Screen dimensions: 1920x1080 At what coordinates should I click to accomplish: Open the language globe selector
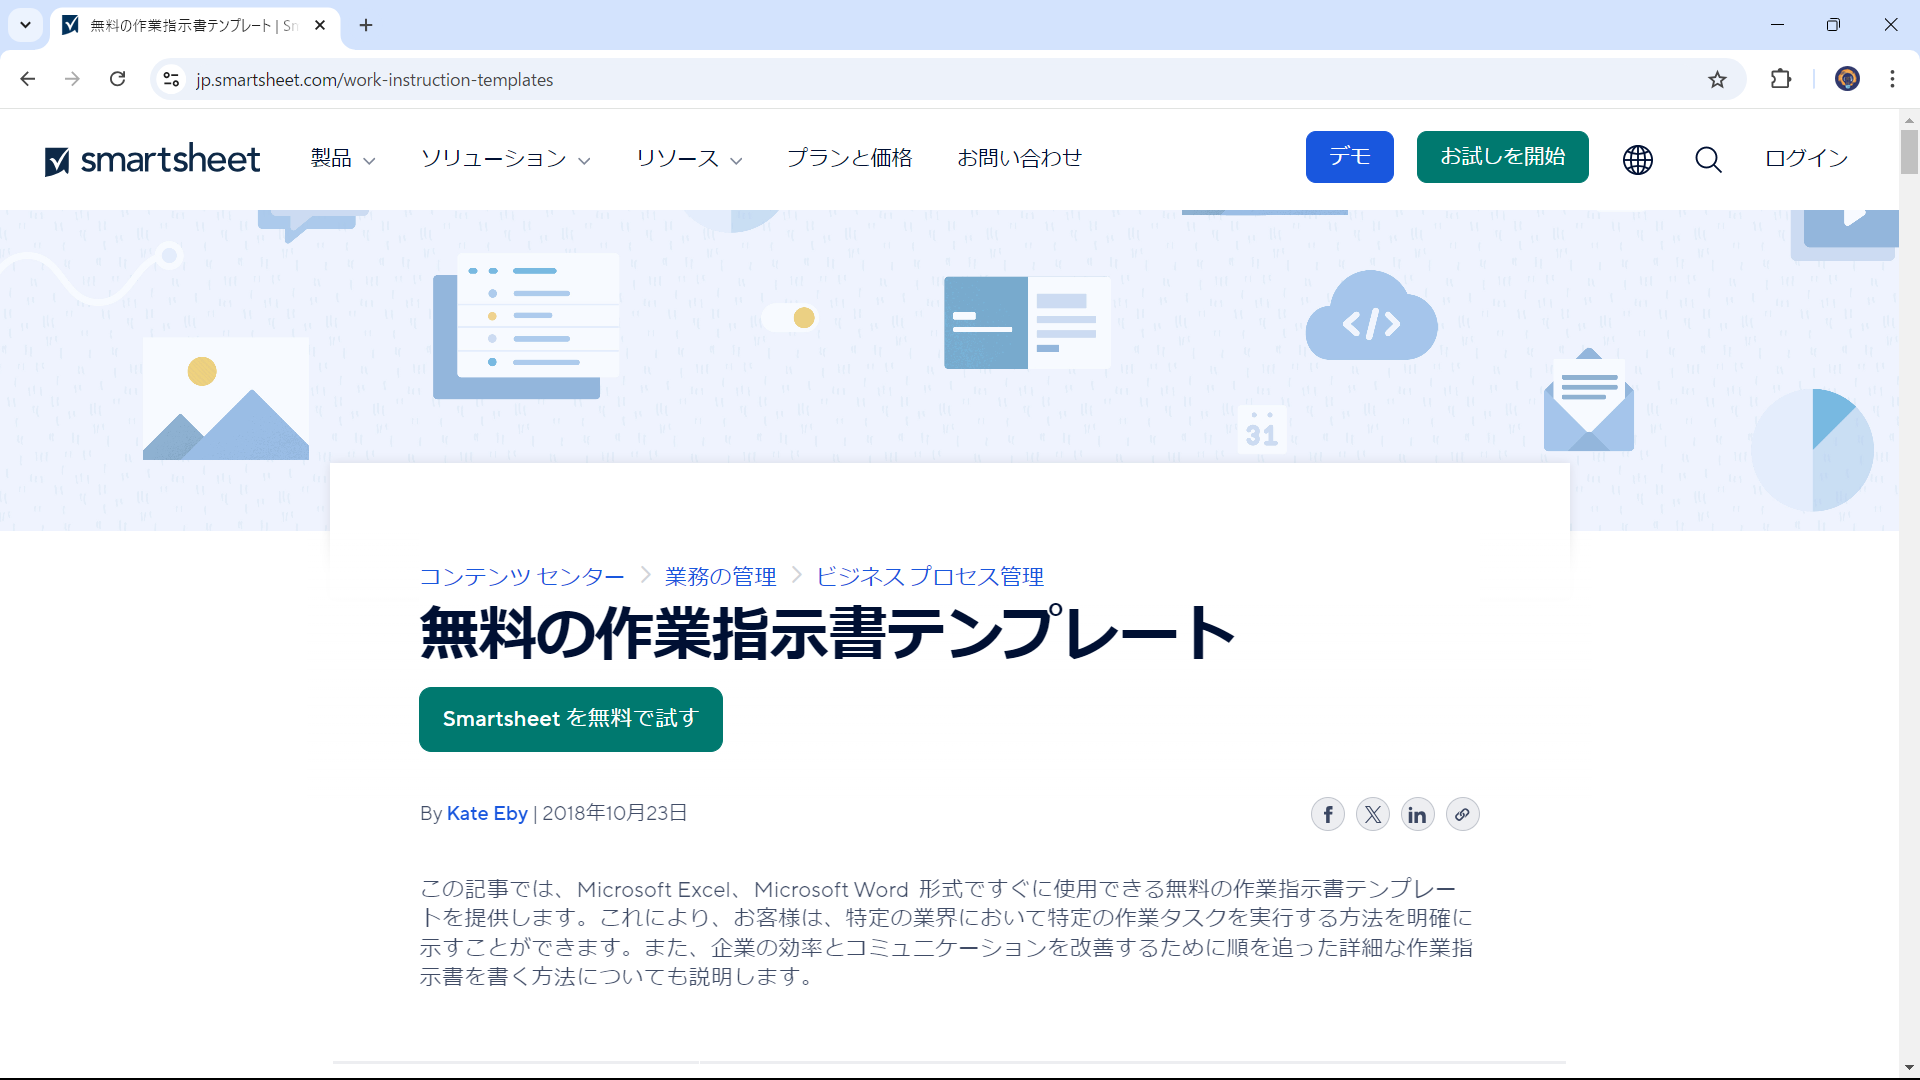1637,159
